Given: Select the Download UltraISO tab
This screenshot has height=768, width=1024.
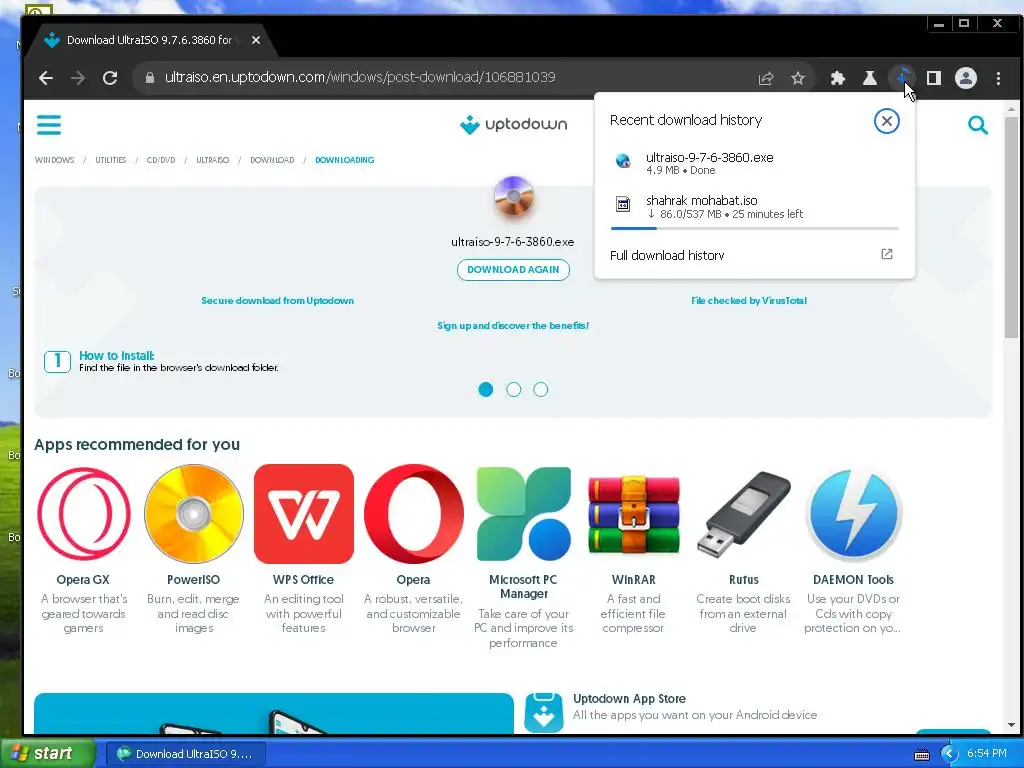Looking at the screenshot, I should pos(149,40).
